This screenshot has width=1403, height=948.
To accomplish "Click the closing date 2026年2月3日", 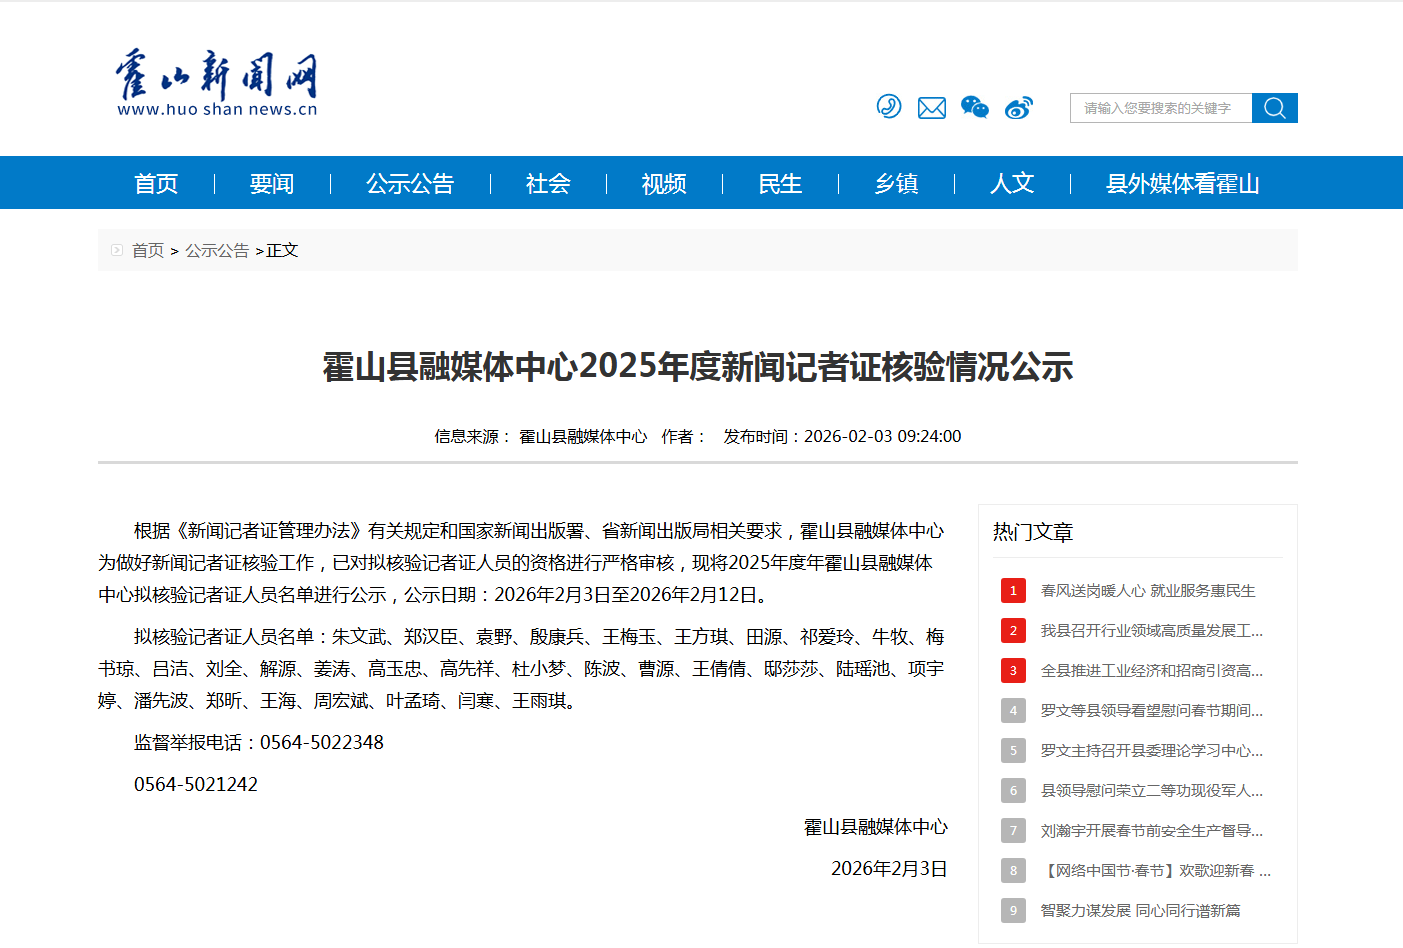I will (890, 869).
